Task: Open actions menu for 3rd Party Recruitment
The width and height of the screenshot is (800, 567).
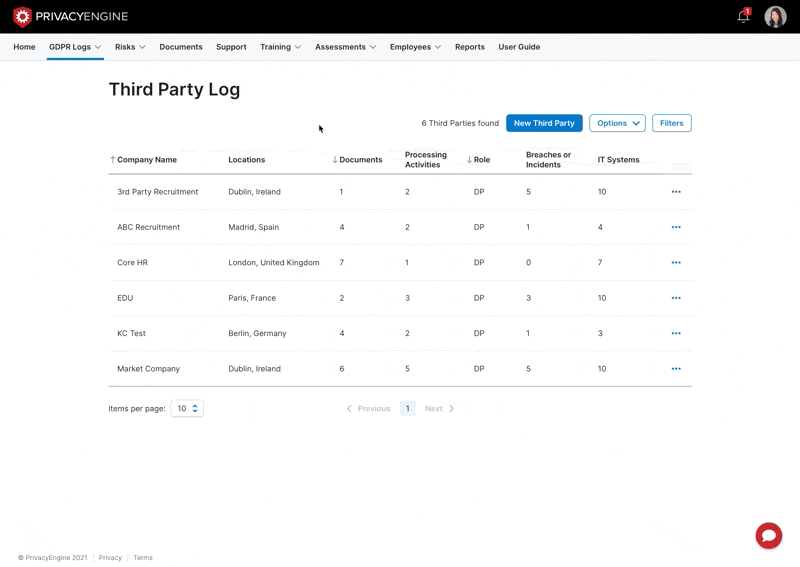Action: (676, 192)
